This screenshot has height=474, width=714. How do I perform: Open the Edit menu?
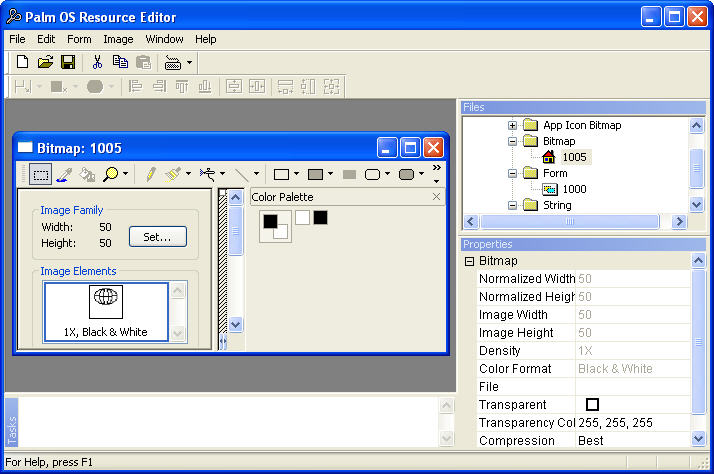coord(46,39)
